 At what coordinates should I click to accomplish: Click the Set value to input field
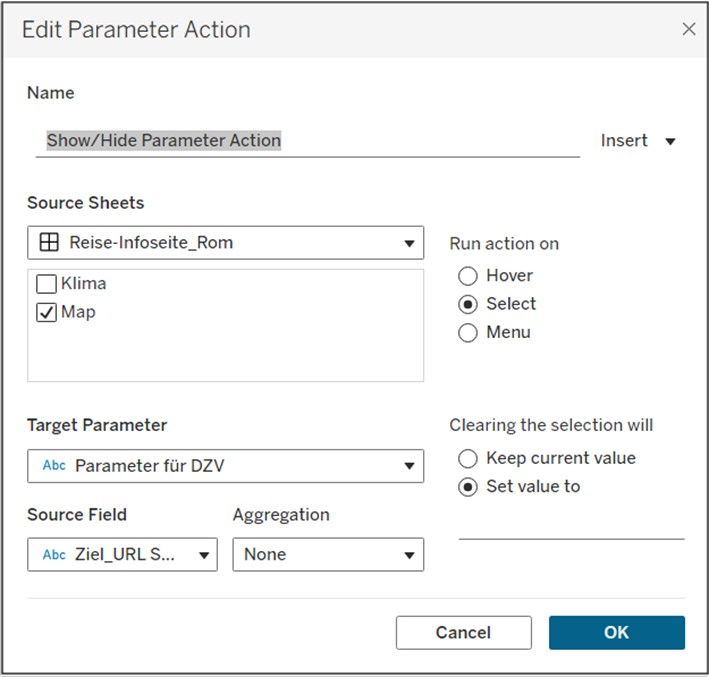pos(571,526)
